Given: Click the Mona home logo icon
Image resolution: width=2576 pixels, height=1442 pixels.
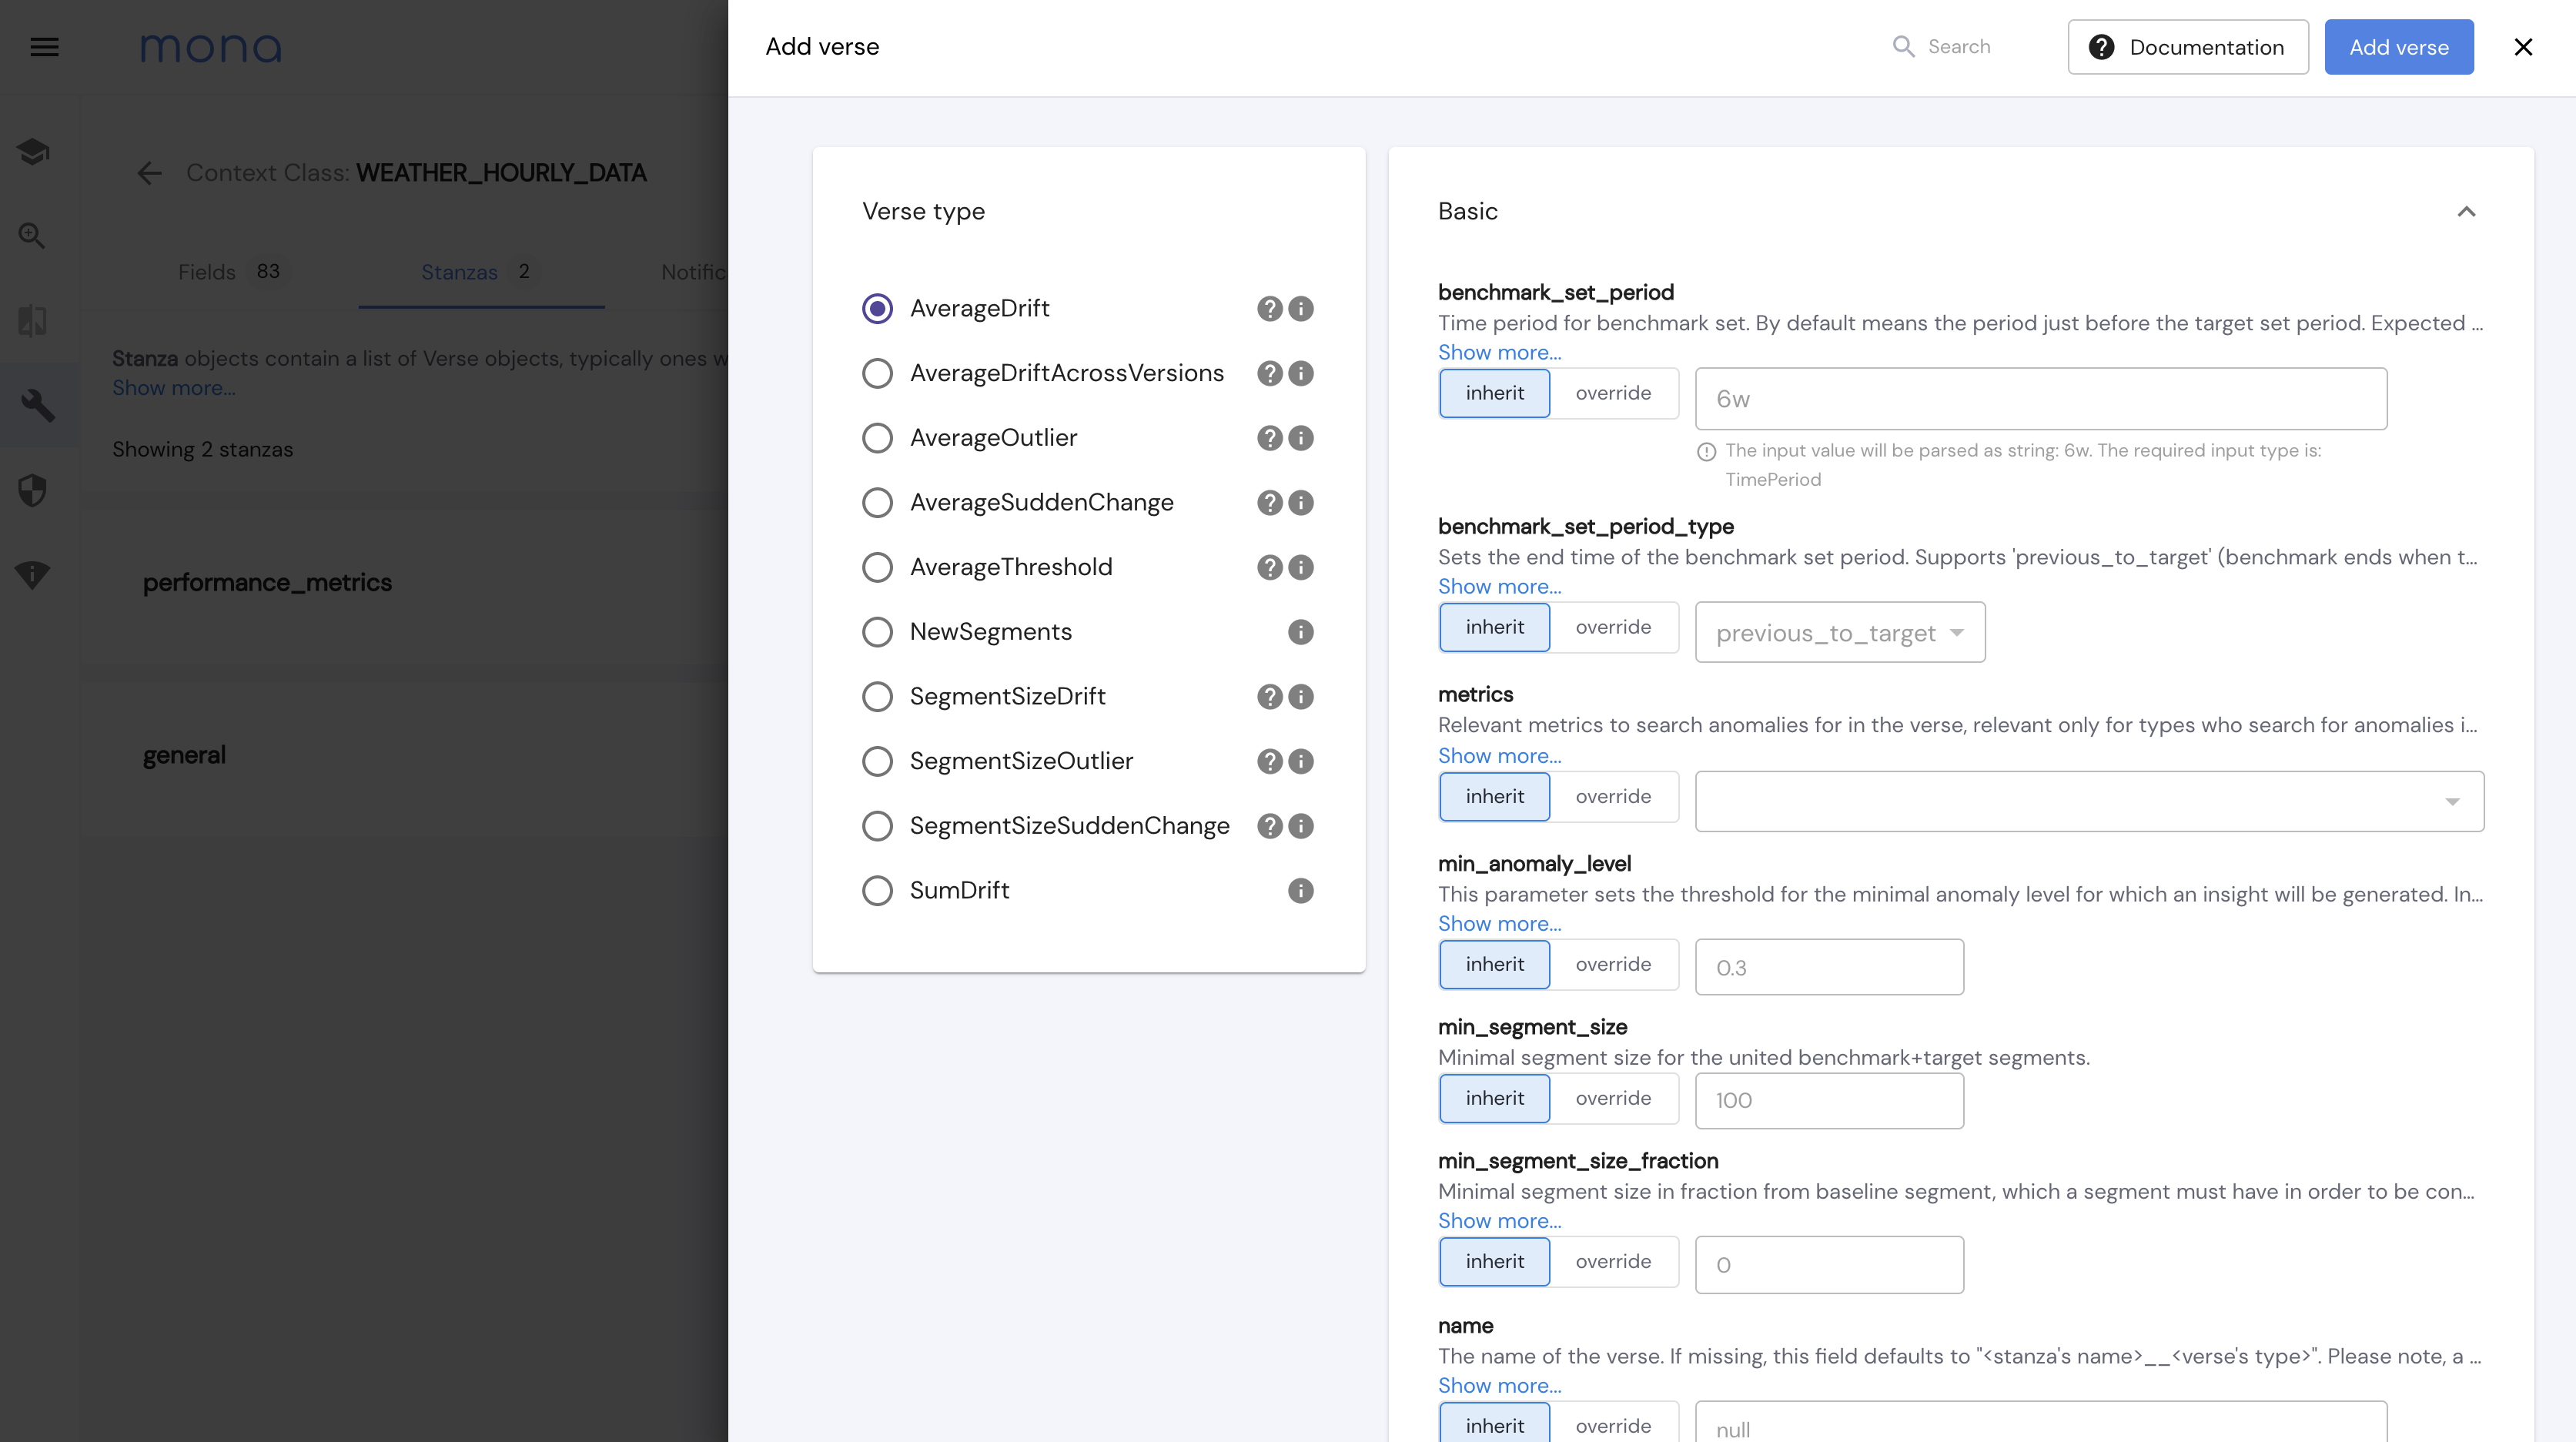Looking at the screenshot, I should point(210,46).
